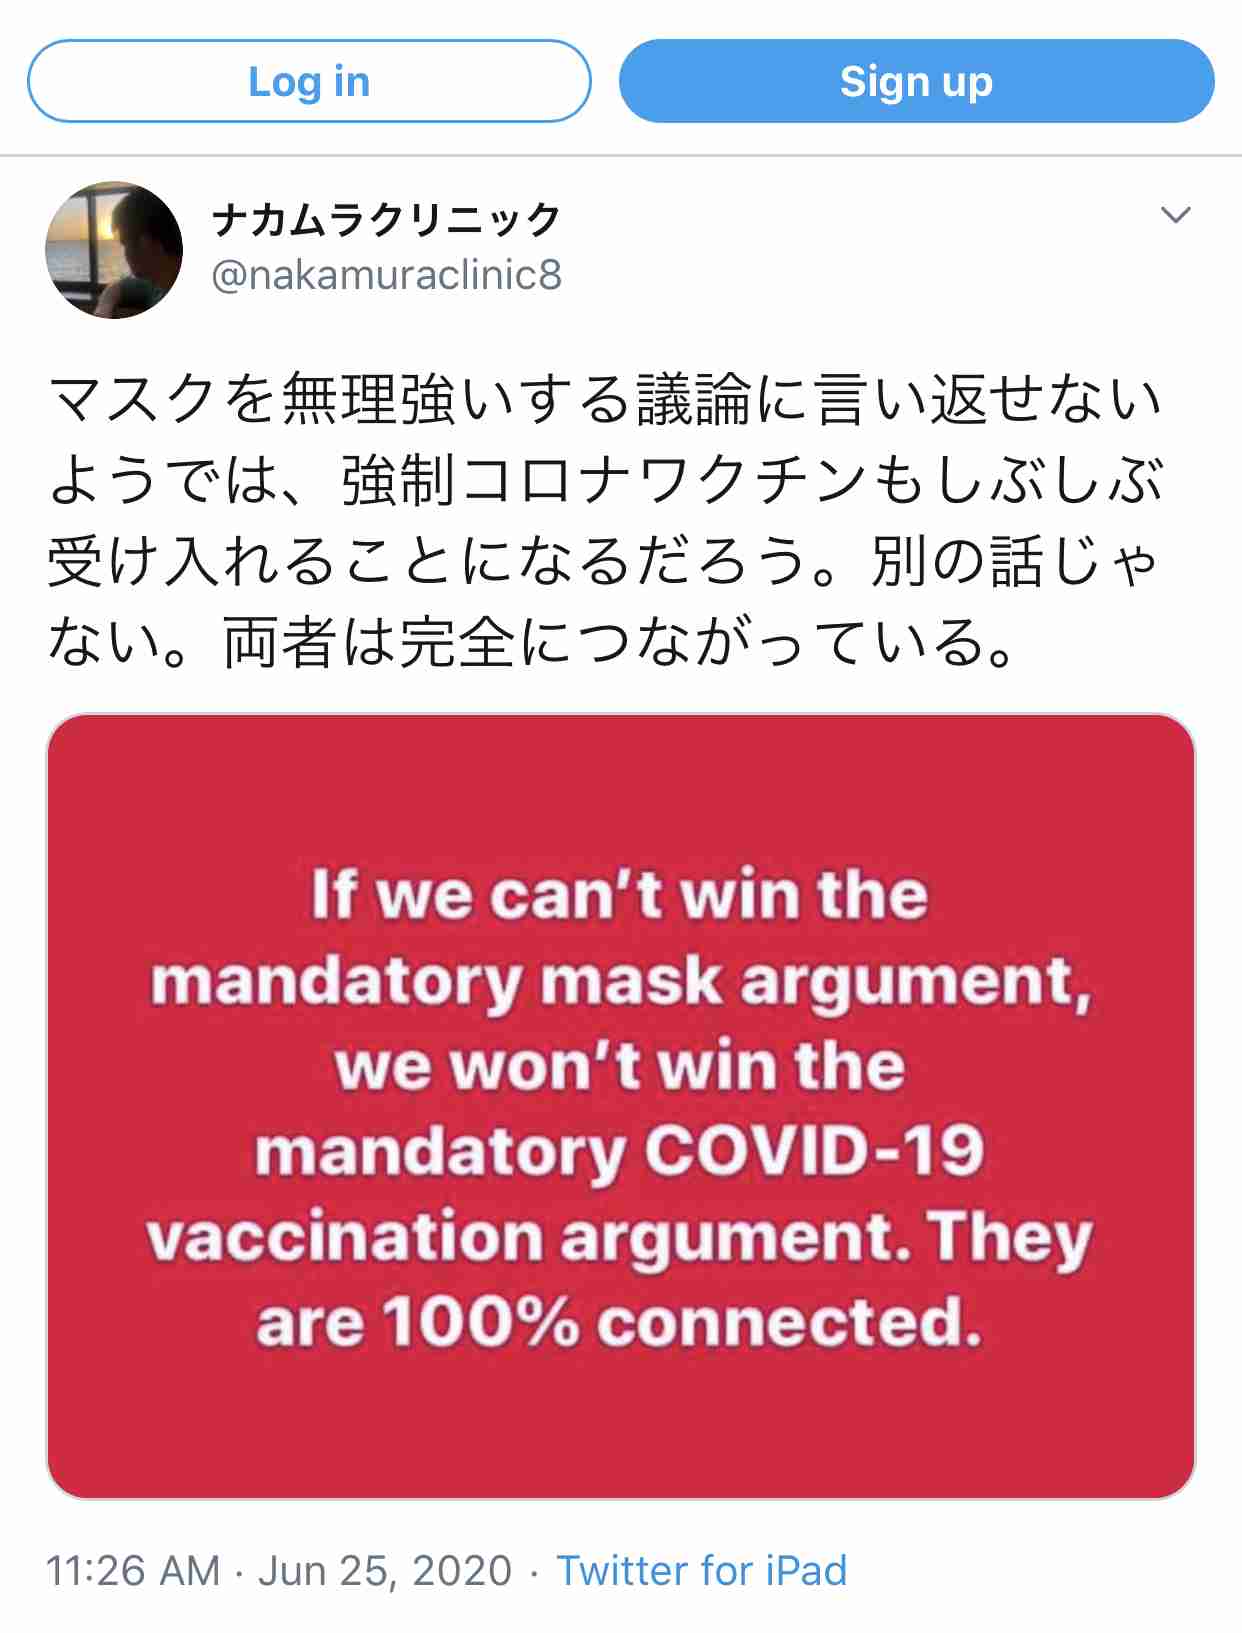Click "we won't win the" line in image
The height and width of the screenshot is (1633, 1242).
(x=620, y=1066)
